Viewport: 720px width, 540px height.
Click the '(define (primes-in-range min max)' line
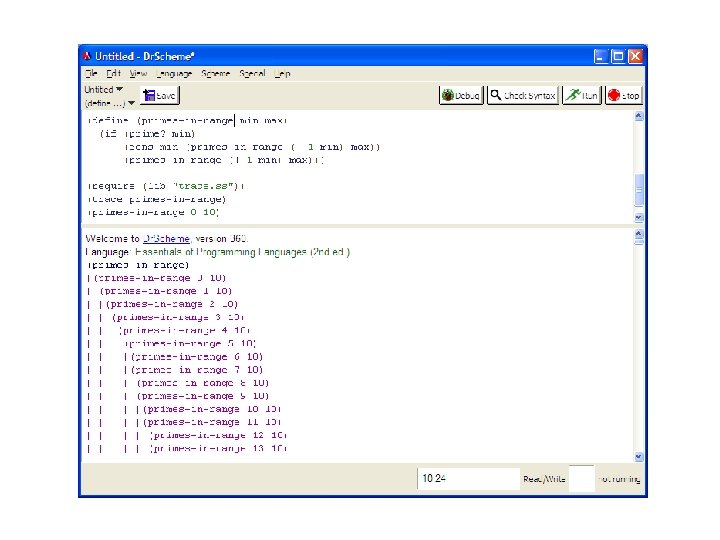[x=187, y=121]
